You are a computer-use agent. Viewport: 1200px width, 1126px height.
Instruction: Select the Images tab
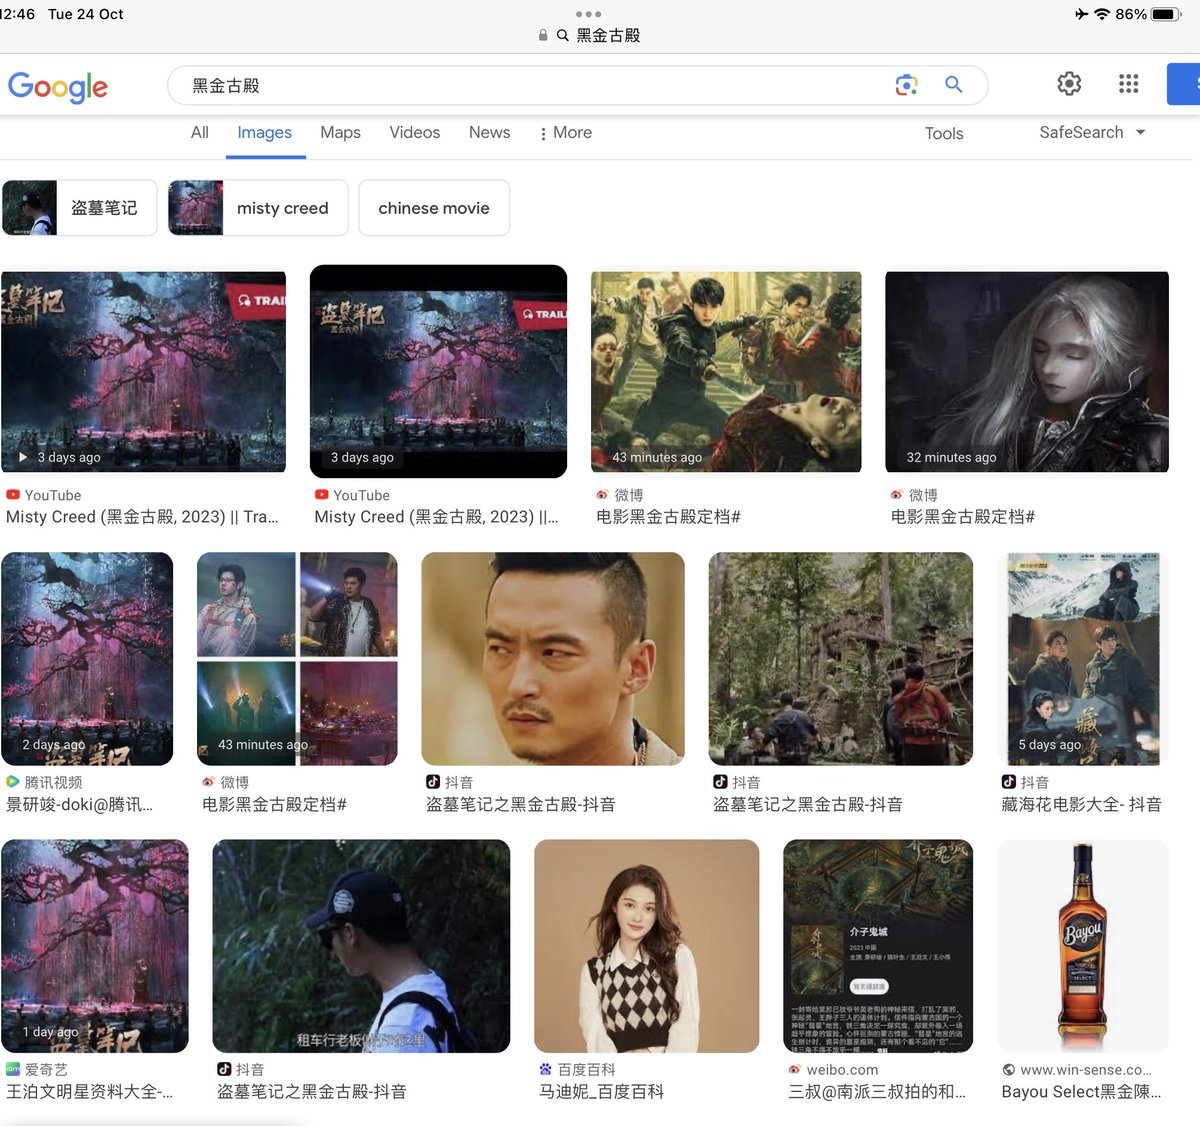265,132
